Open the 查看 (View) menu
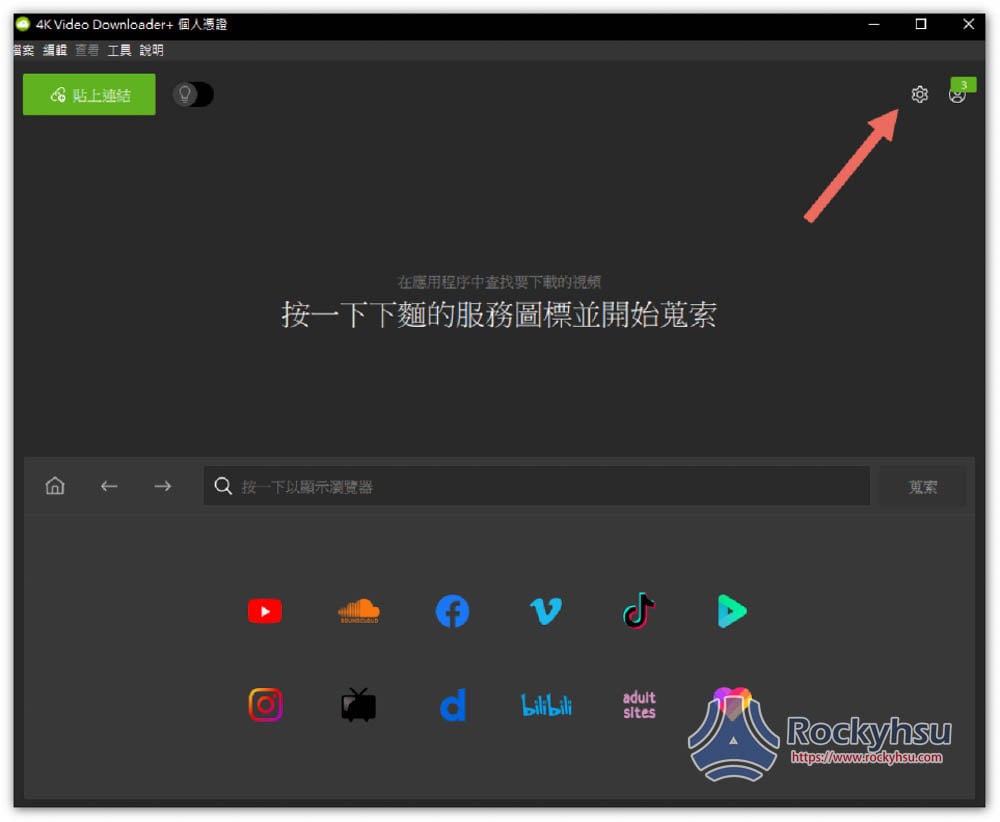Image resolution: width=1000 pixels, height=822 pixels. 87,50
